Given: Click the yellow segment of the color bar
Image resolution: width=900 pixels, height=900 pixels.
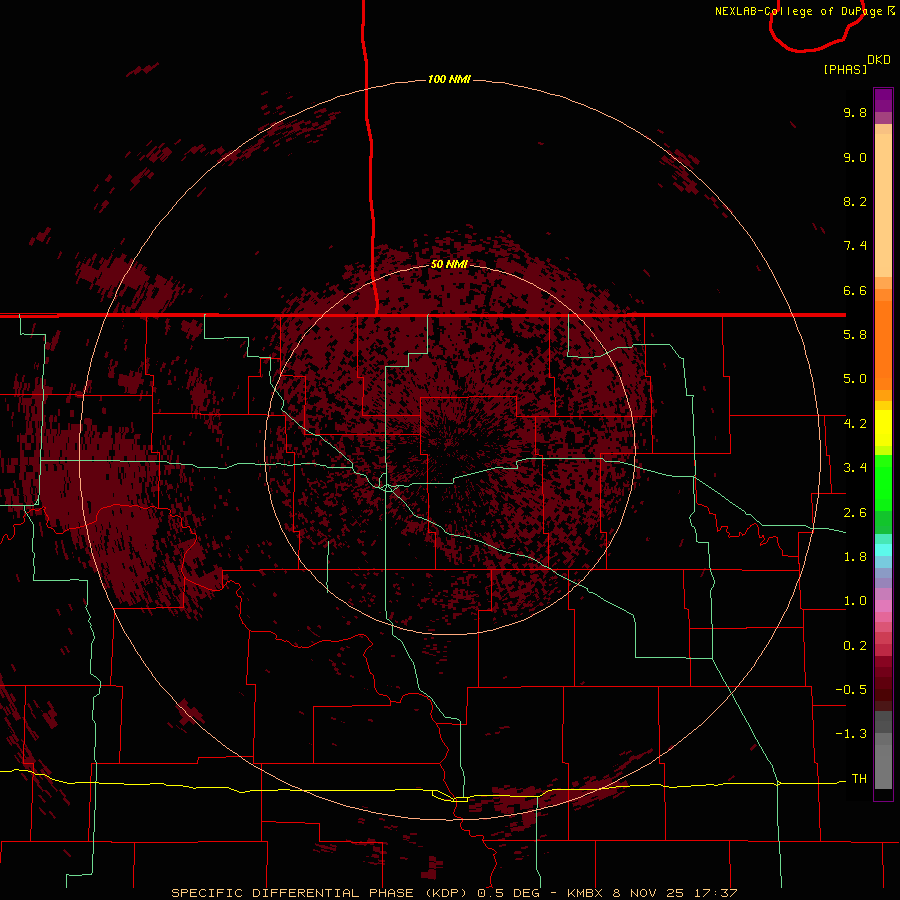Looking at the screenshot, I should click(x=883, y=428).
